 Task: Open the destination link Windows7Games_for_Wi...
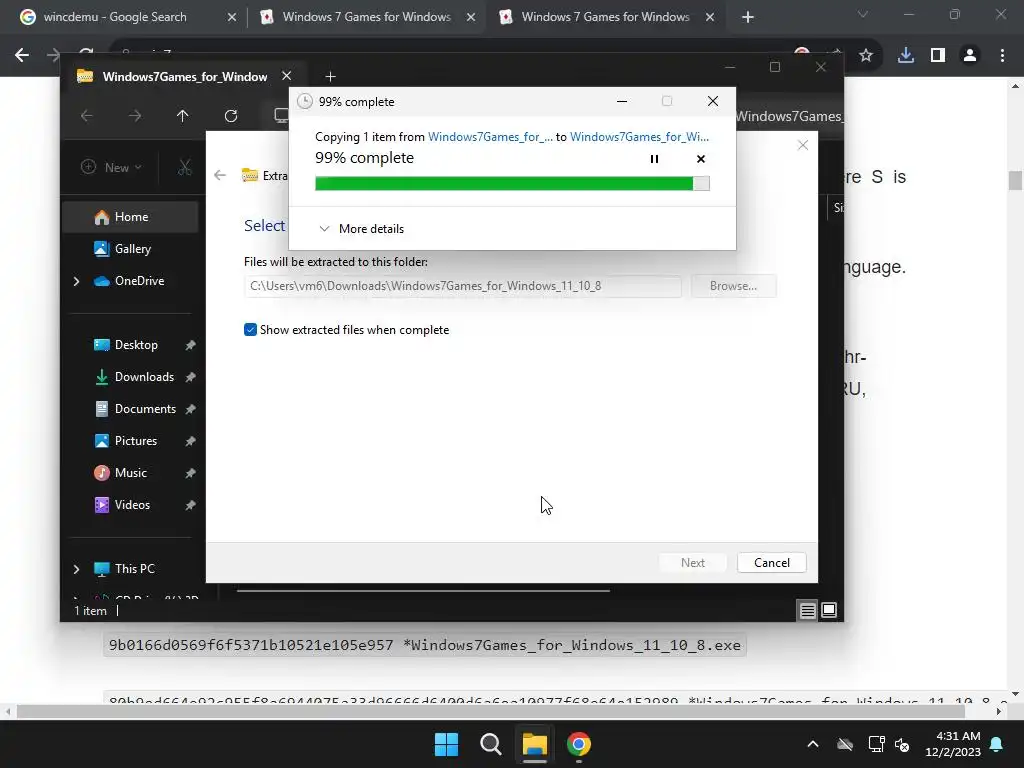click(639, 136)
